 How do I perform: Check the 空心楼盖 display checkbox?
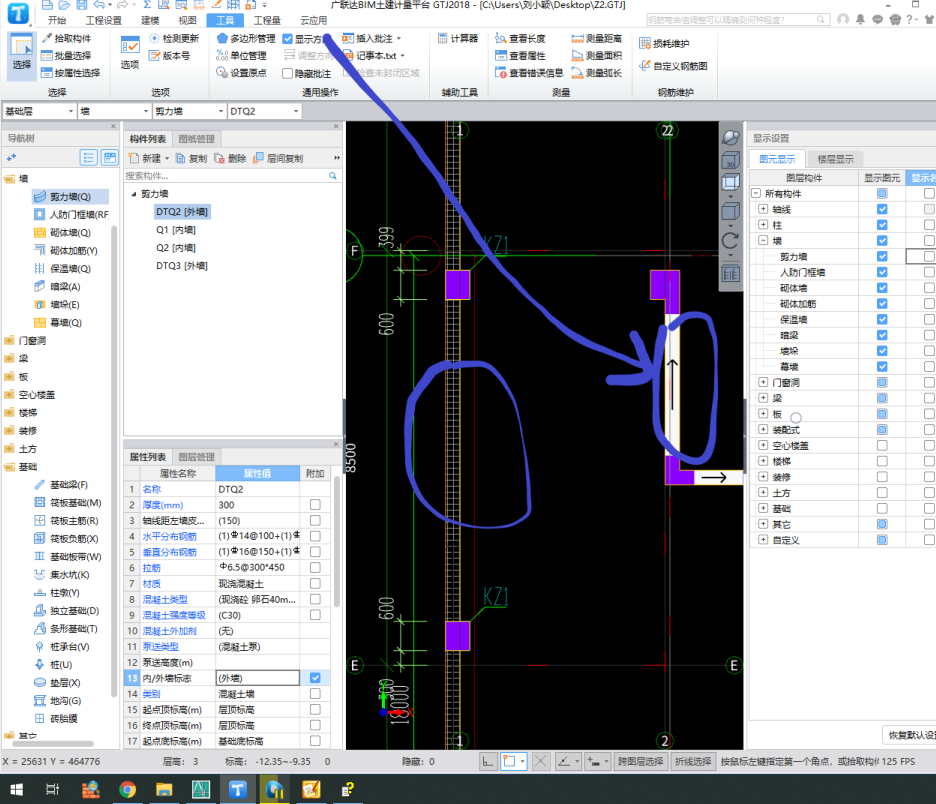click(882, 445)
